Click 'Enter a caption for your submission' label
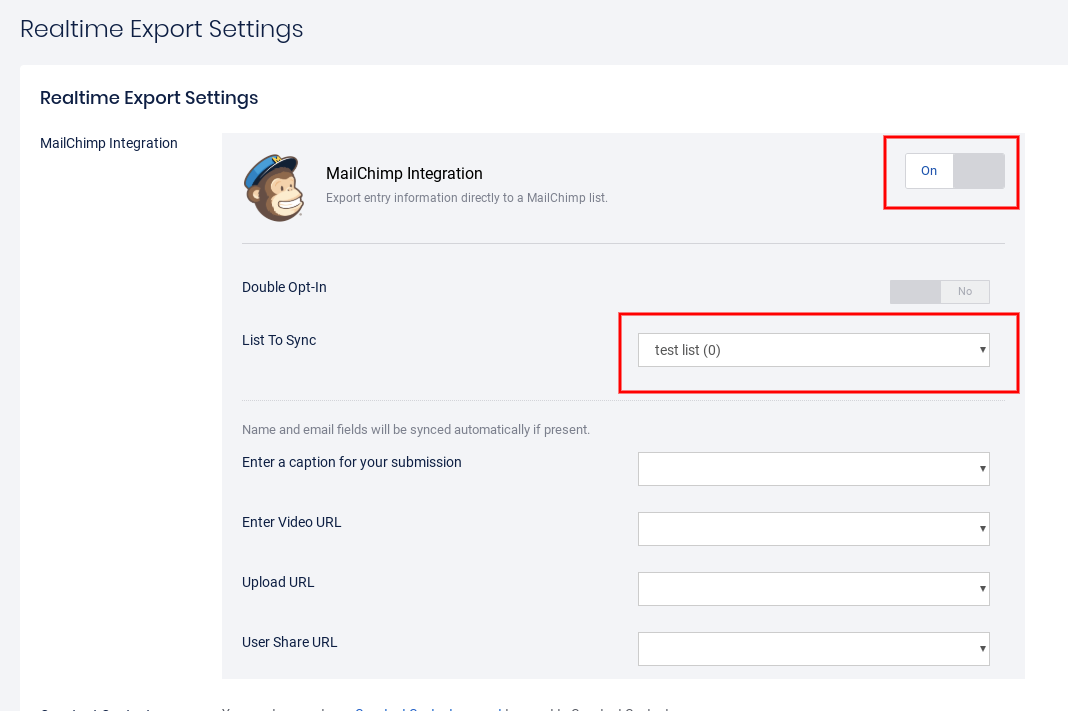Viewport: 1068px width, 711px height. pos(352,462)
